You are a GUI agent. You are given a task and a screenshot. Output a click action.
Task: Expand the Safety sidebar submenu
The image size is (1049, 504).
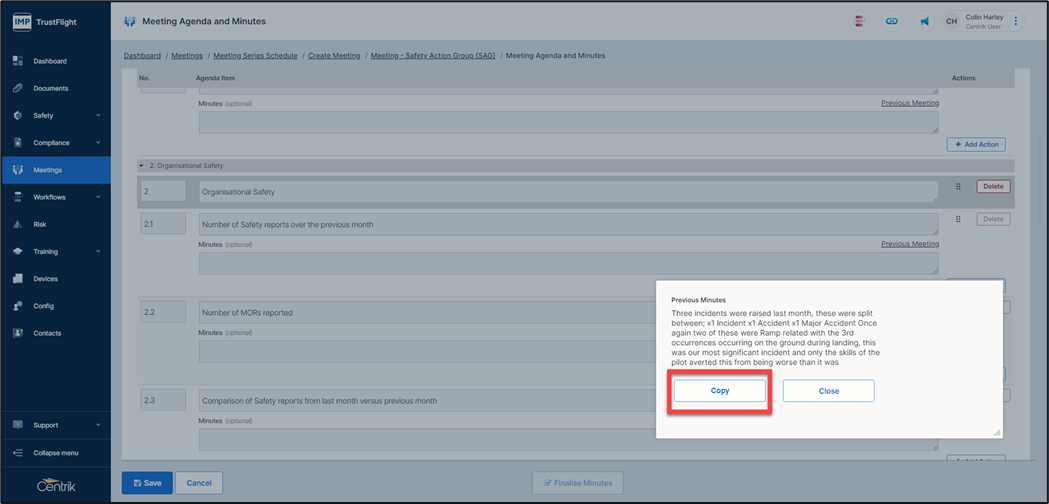click(x=98, y=116)
